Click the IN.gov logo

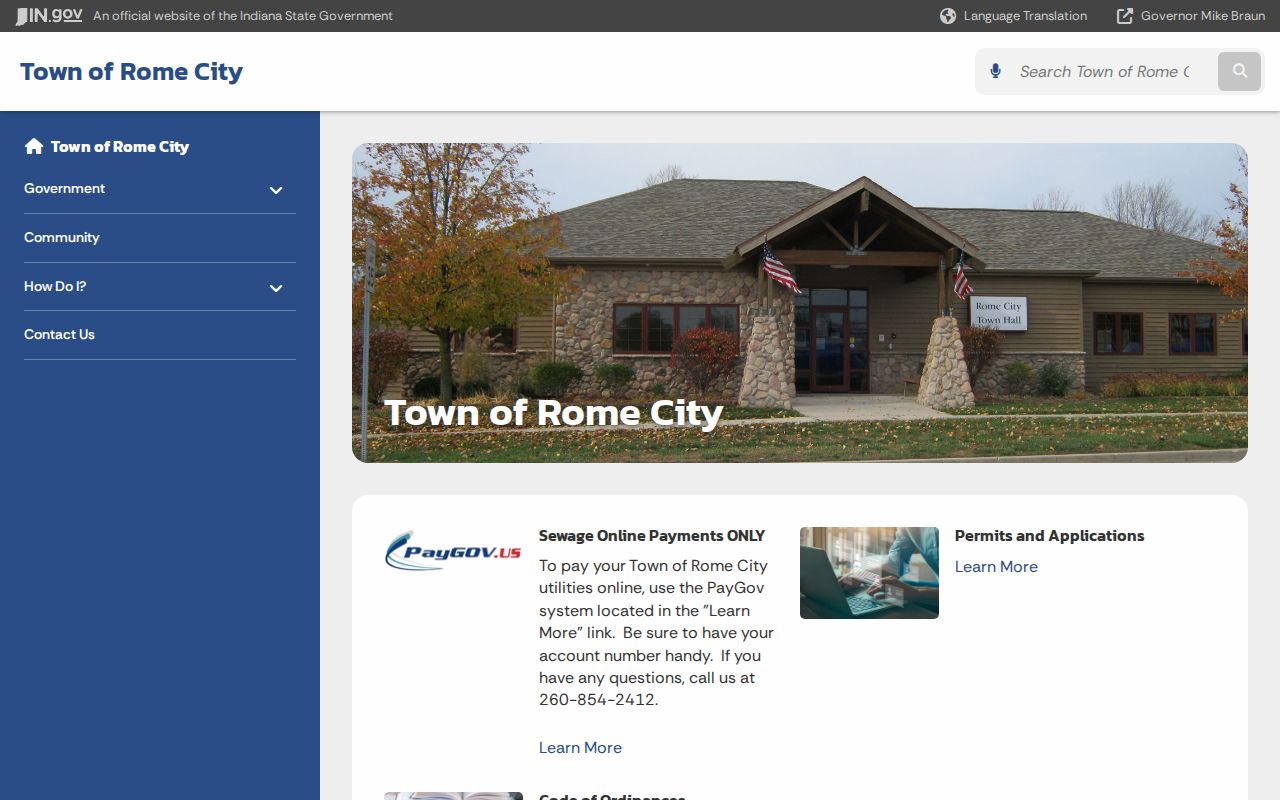coord(49,16)
